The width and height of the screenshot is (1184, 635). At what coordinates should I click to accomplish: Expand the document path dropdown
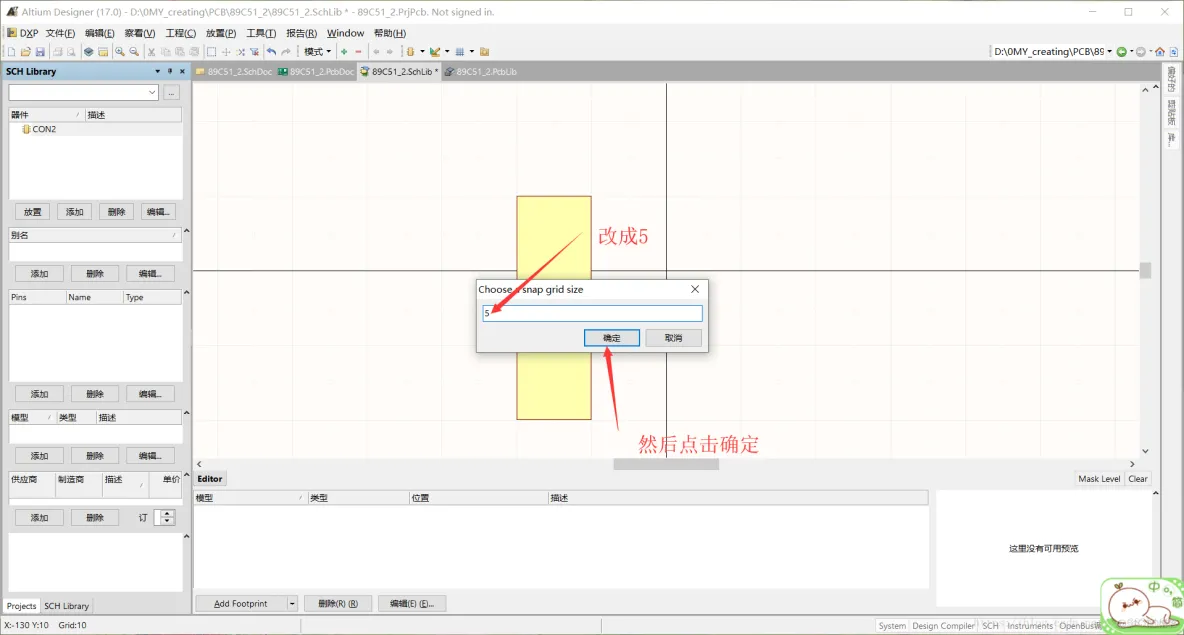[x=1109, y=52]
